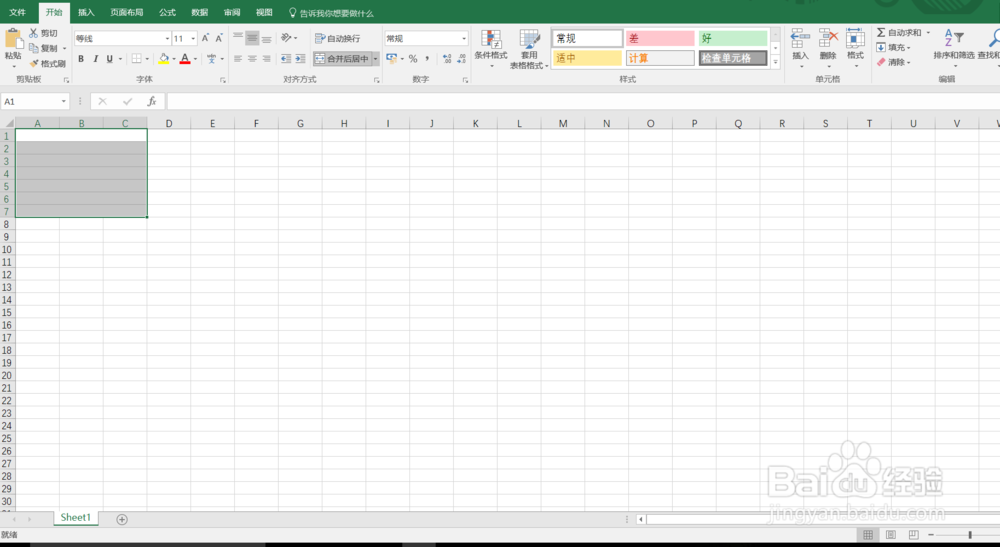
Task: Align text right in the cell
Action: pyautogui.click(x=267, y=59)
